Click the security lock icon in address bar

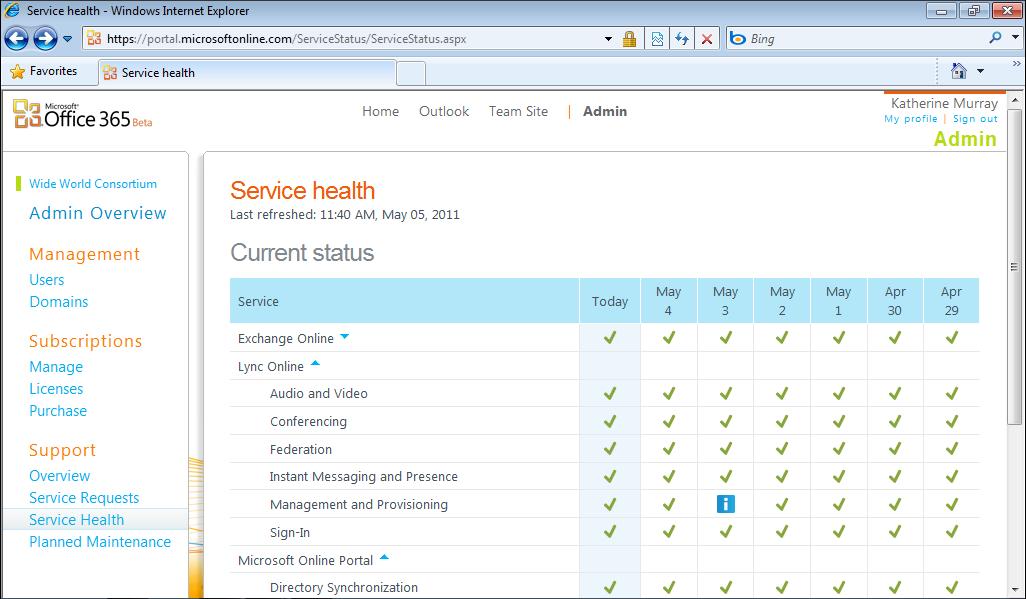tap(629, 39)
